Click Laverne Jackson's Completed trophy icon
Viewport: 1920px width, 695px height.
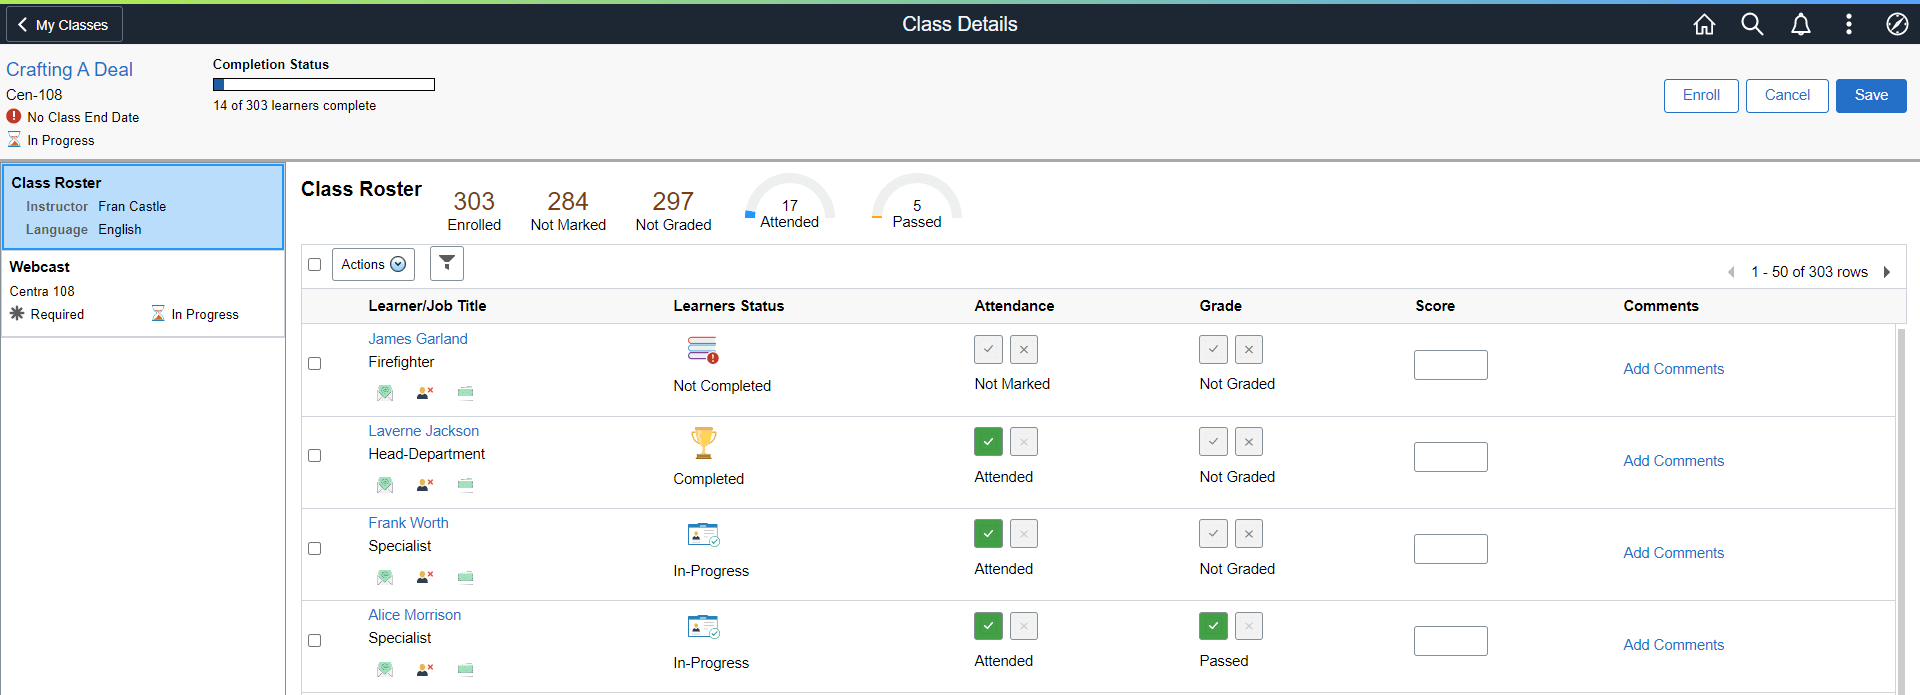[x=704, y=442]
